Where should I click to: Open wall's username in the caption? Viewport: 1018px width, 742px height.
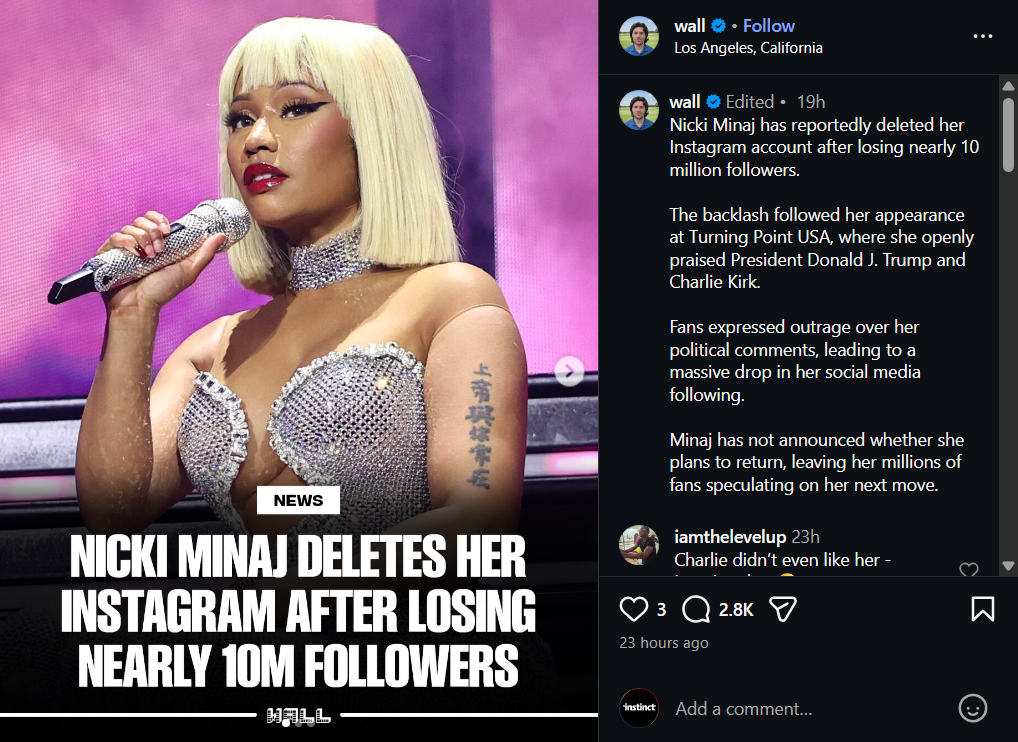point(685,101)
